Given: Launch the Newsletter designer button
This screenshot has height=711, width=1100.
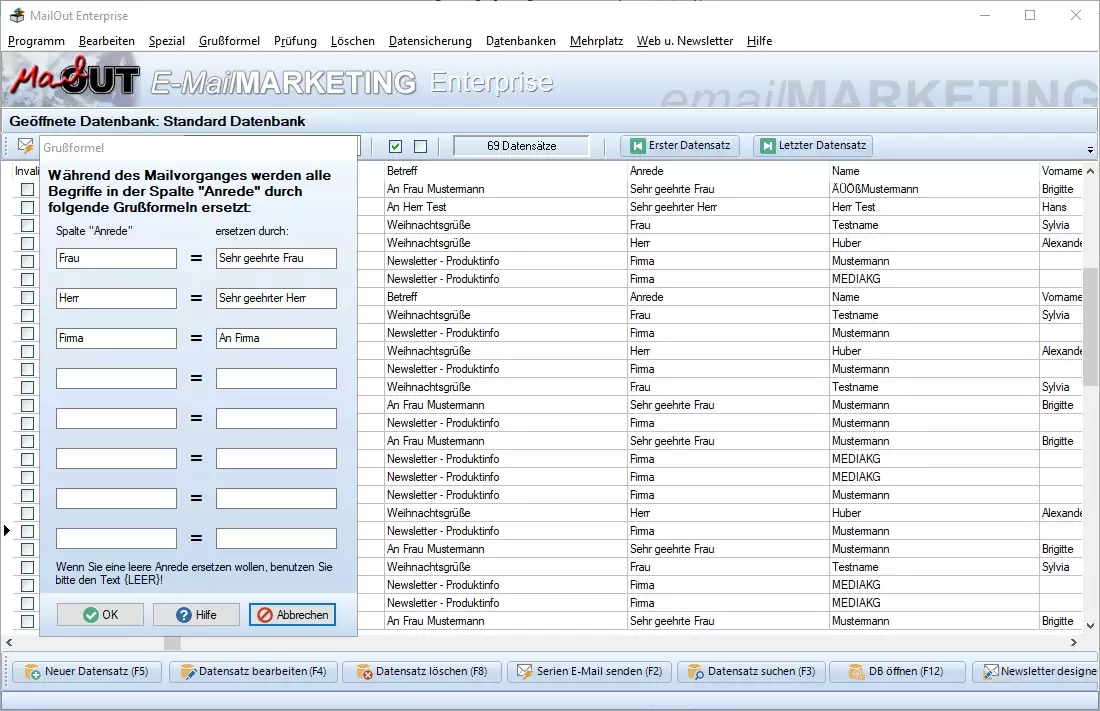Looking at the screenshot, I should 1038,672.
